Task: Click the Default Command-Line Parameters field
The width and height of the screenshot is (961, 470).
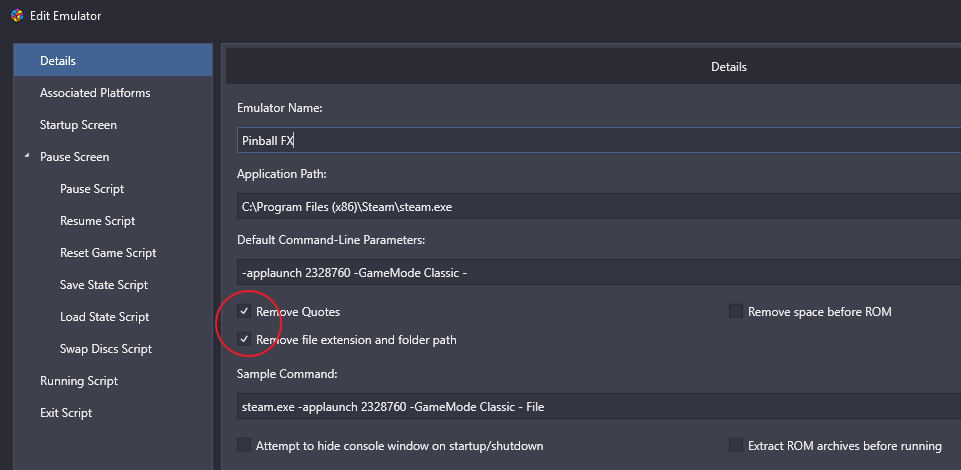Action: coord(599,272)
